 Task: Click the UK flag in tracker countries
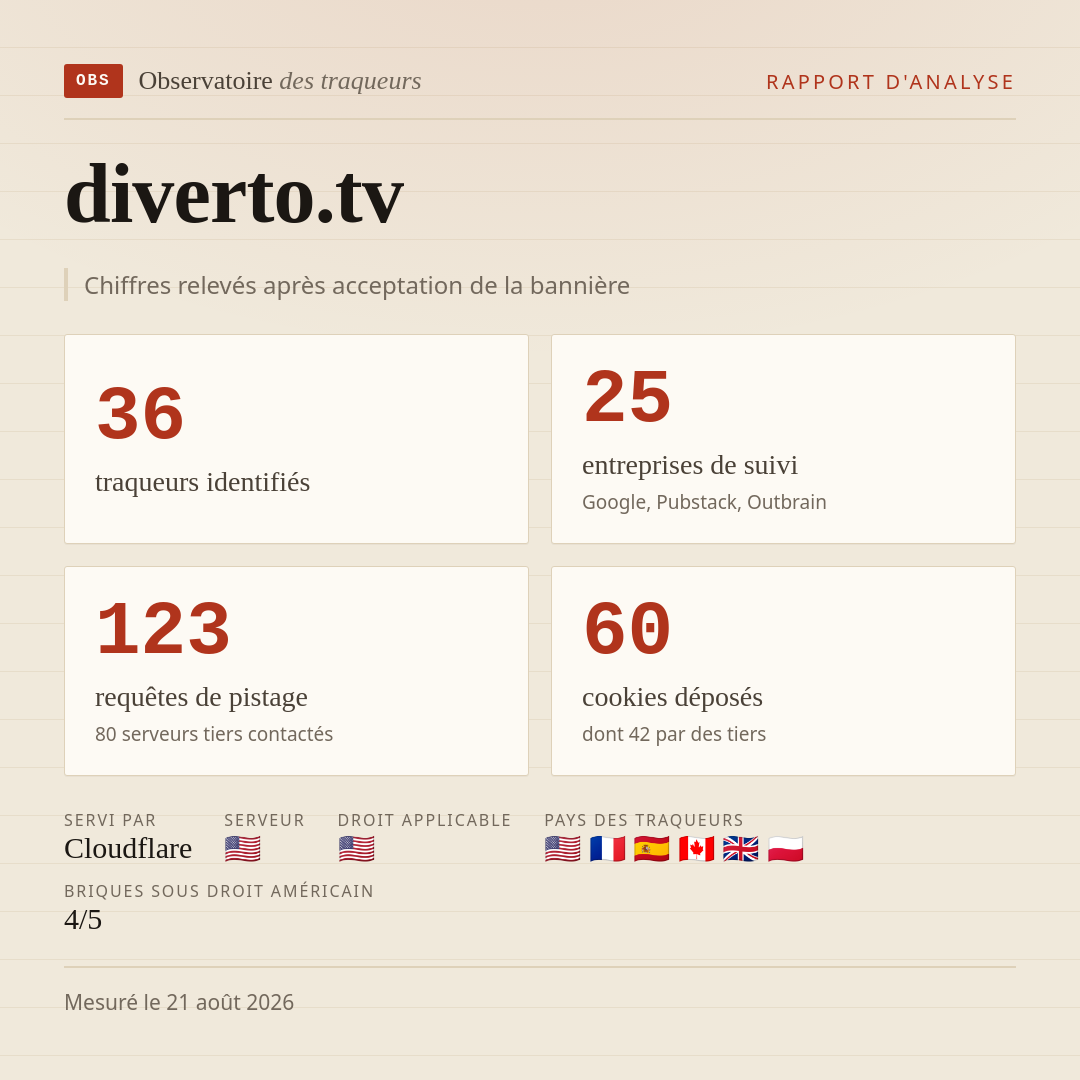(740, 849)
